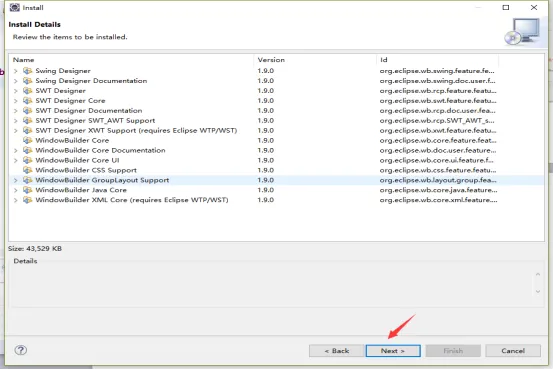Expand the WindowBuilder Java Core row

pyautogui.click(x=16, y=190)
